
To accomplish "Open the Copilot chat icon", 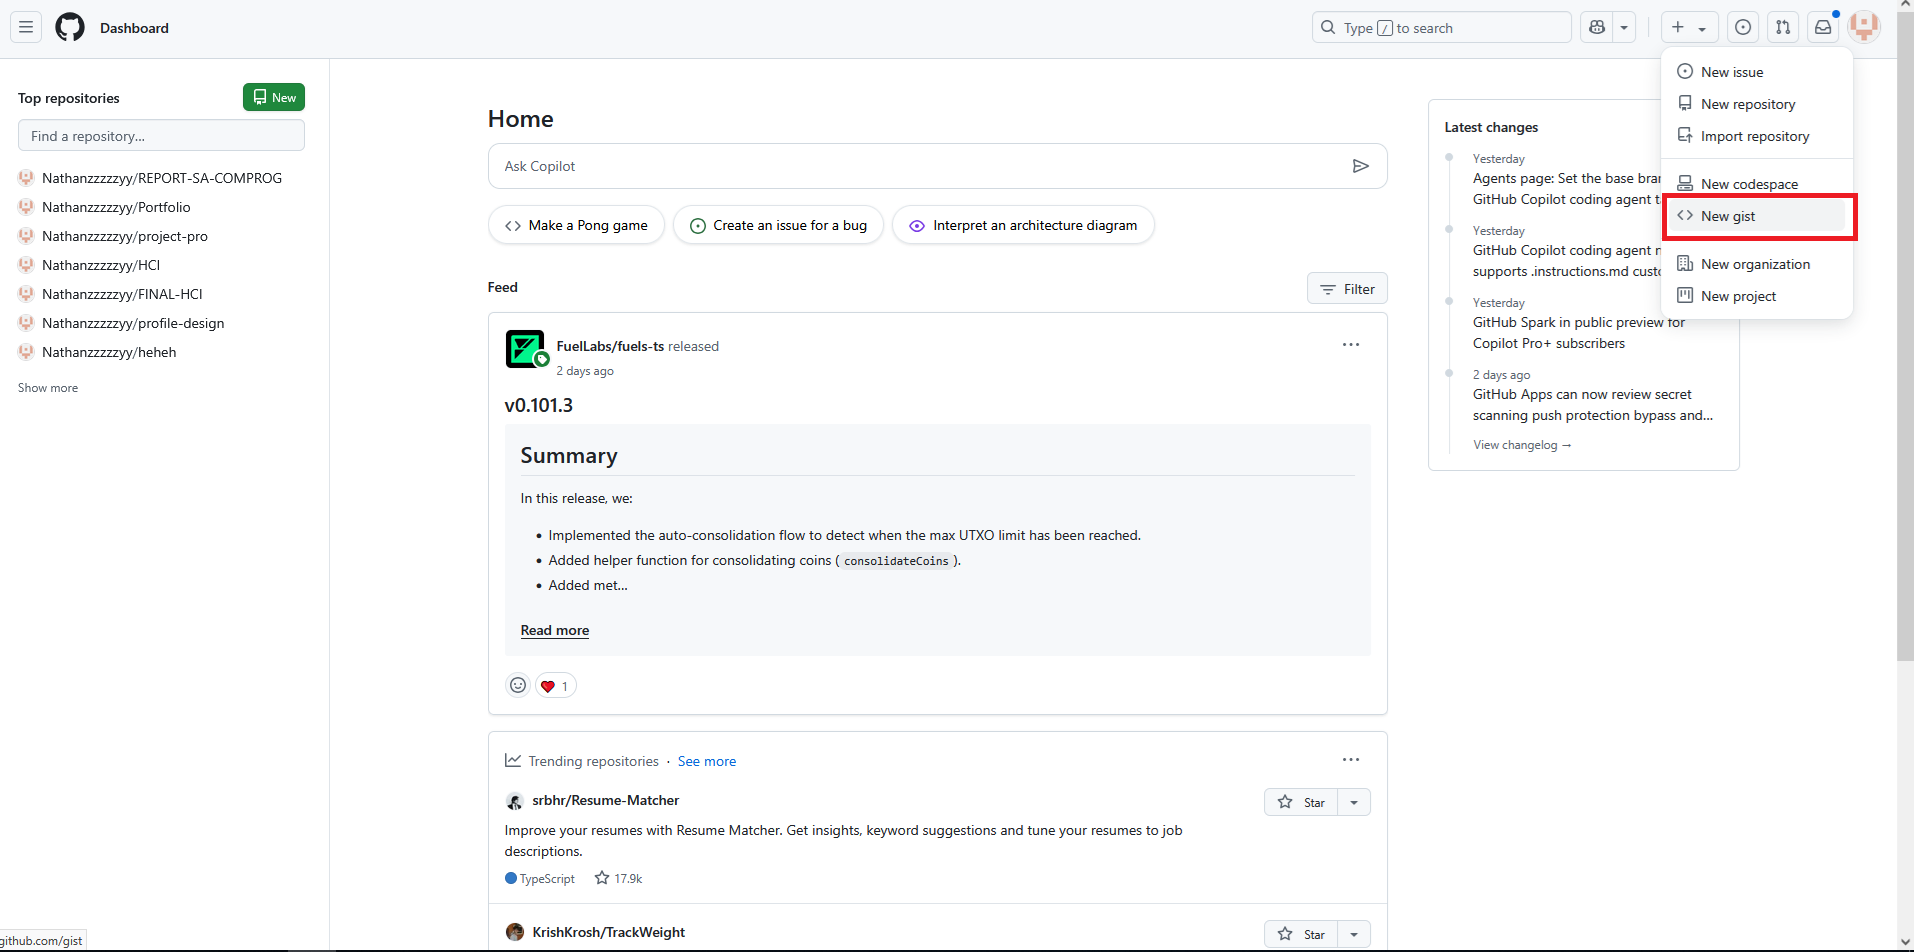I will (x=1597, y=28).
